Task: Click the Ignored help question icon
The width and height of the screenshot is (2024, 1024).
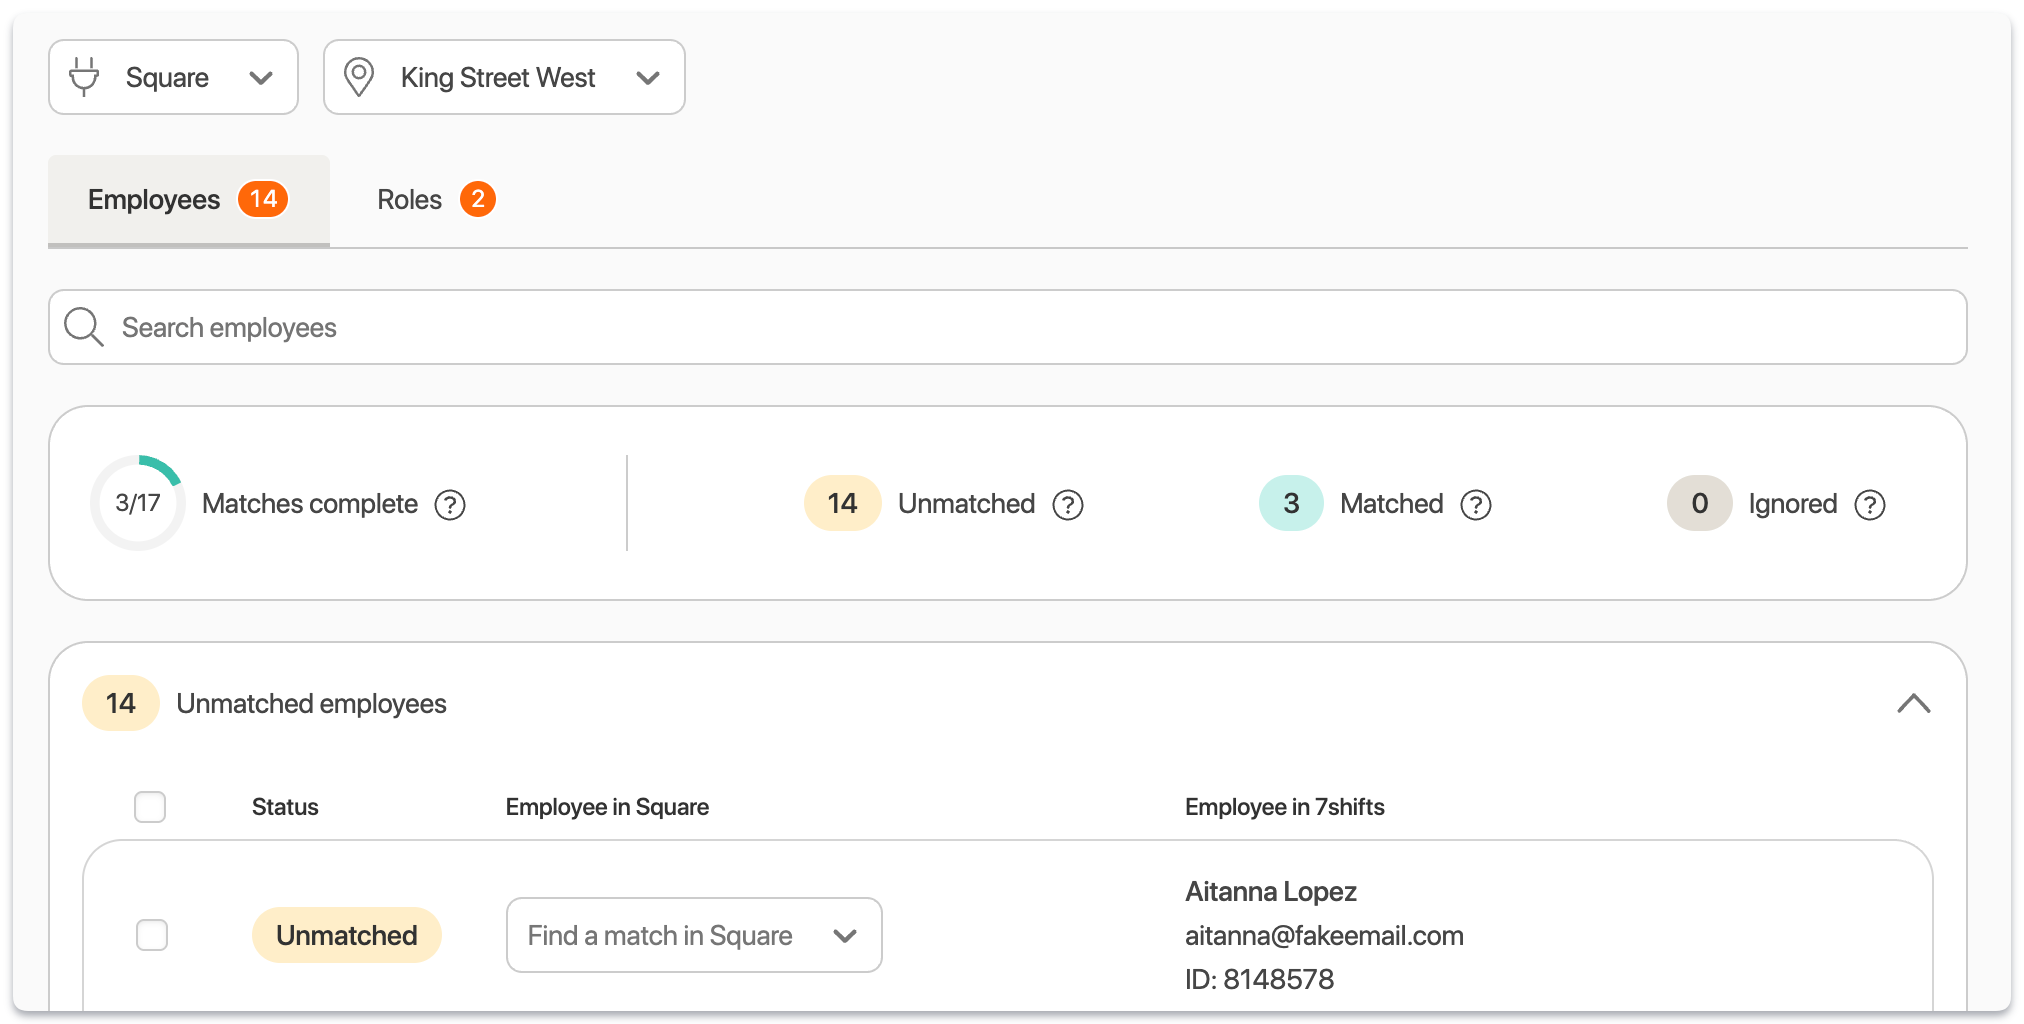Action: tap(1870, 505)
